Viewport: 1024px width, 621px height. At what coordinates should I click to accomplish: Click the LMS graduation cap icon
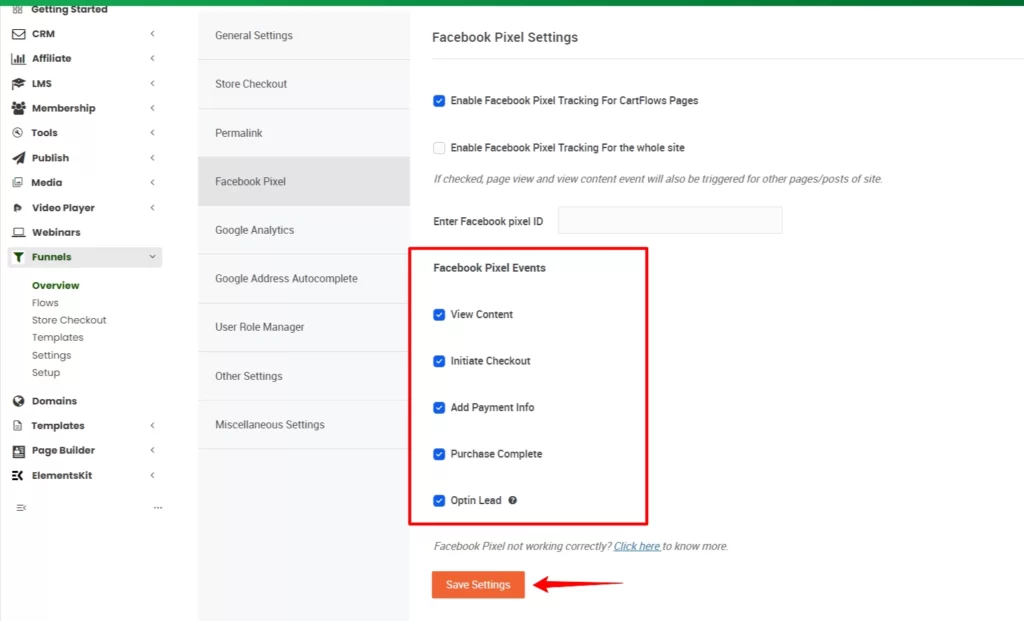[x=18, y=84]
